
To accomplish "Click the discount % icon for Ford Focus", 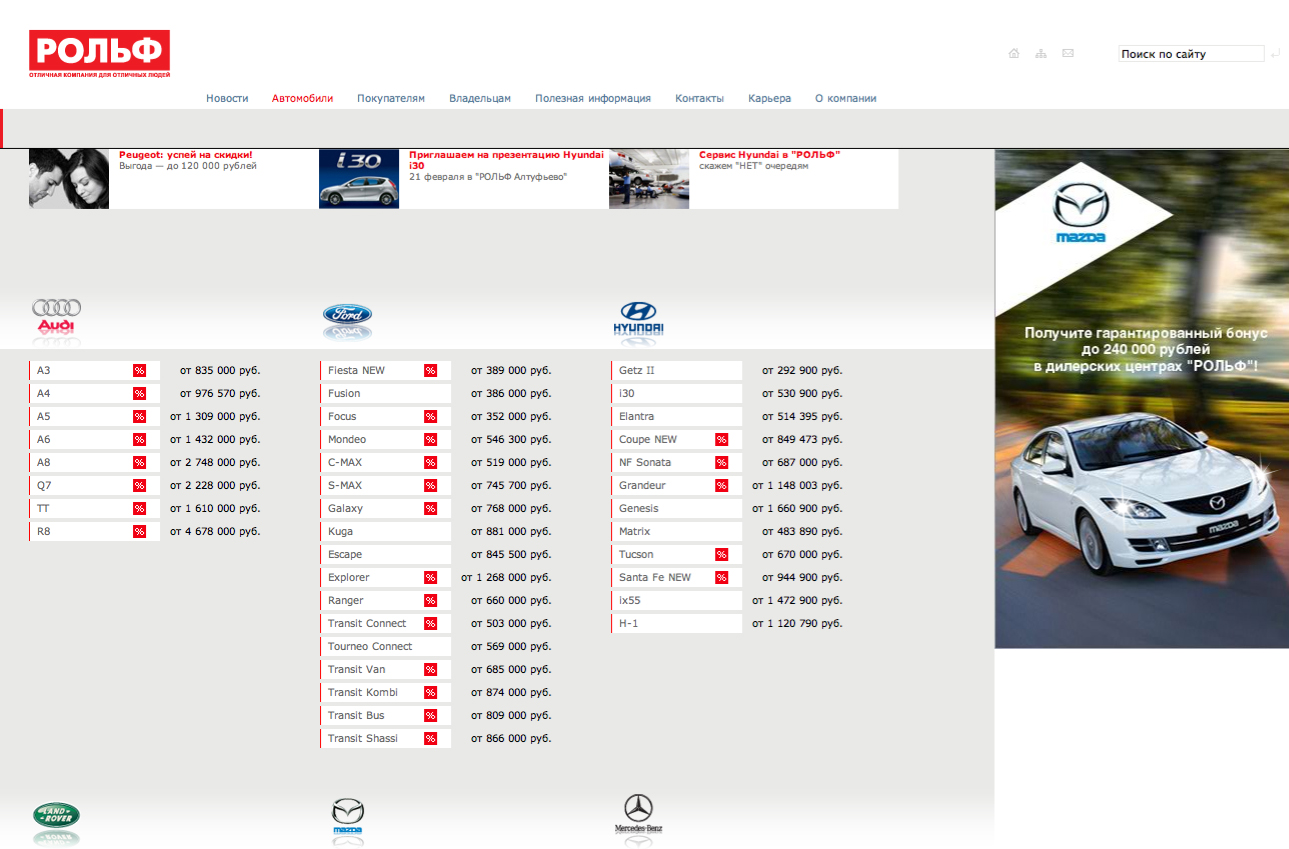I will click(x=430, y=417).
